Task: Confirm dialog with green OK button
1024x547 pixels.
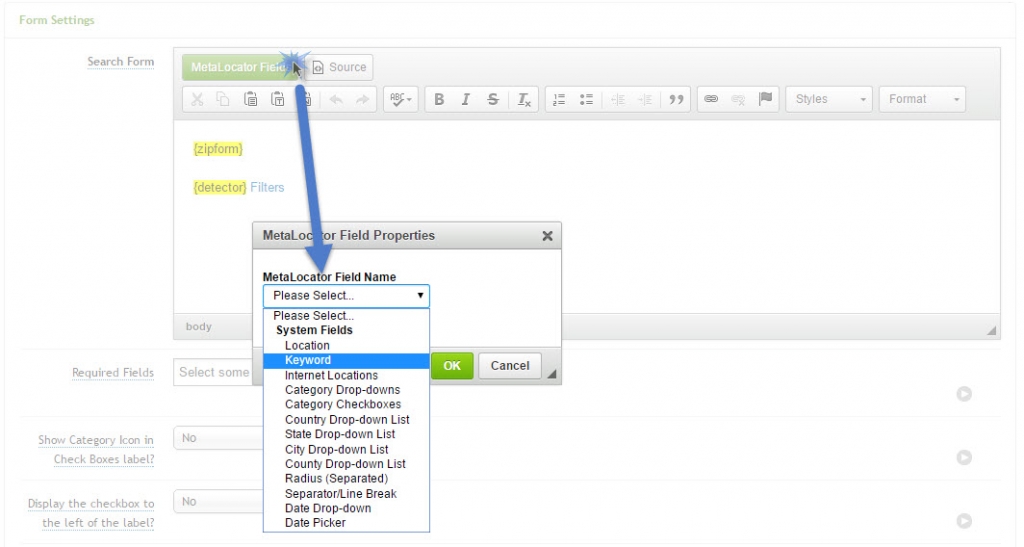Action: [x=452, y=366]
